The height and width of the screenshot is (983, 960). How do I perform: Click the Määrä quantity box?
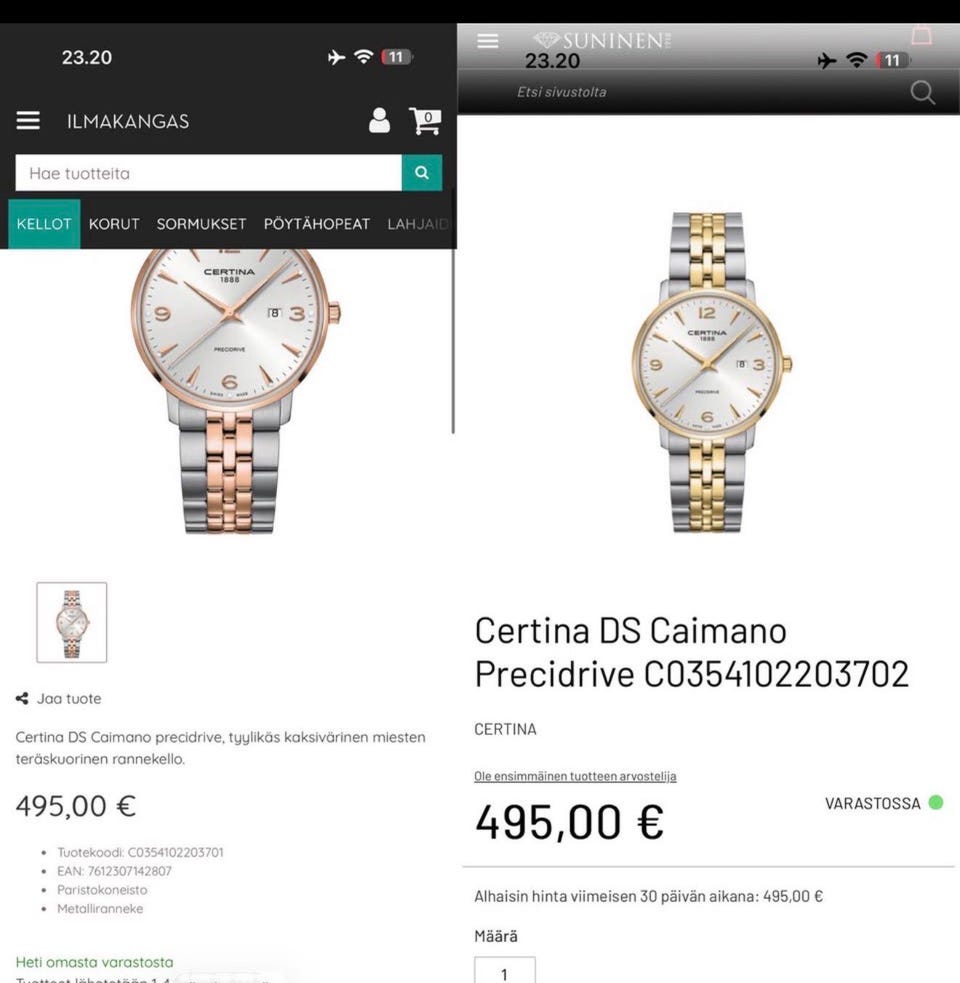[x=505, y=970]
